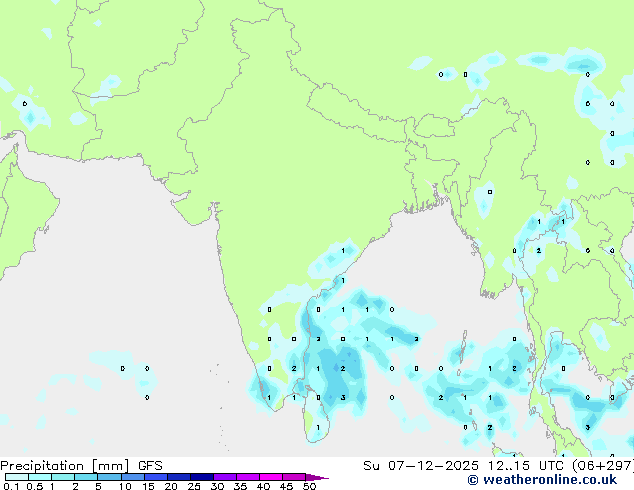Pick the legend swatch between 2 and 5

pyautogui.click(x=86, y=477)
